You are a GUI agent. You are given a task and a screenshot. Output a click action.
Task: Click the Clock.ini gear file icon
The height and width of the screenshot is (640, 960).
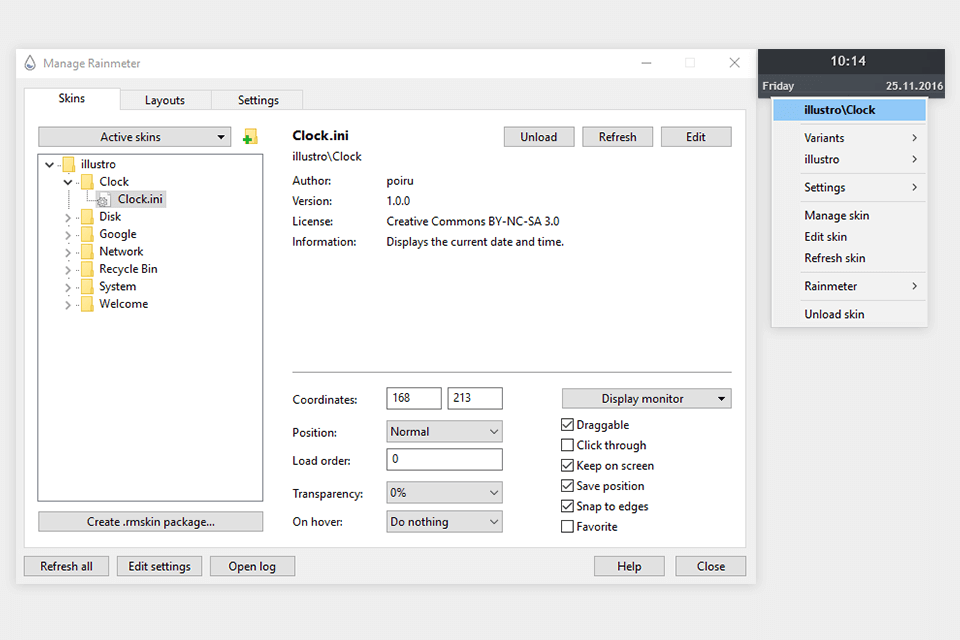tap(104, 199)
